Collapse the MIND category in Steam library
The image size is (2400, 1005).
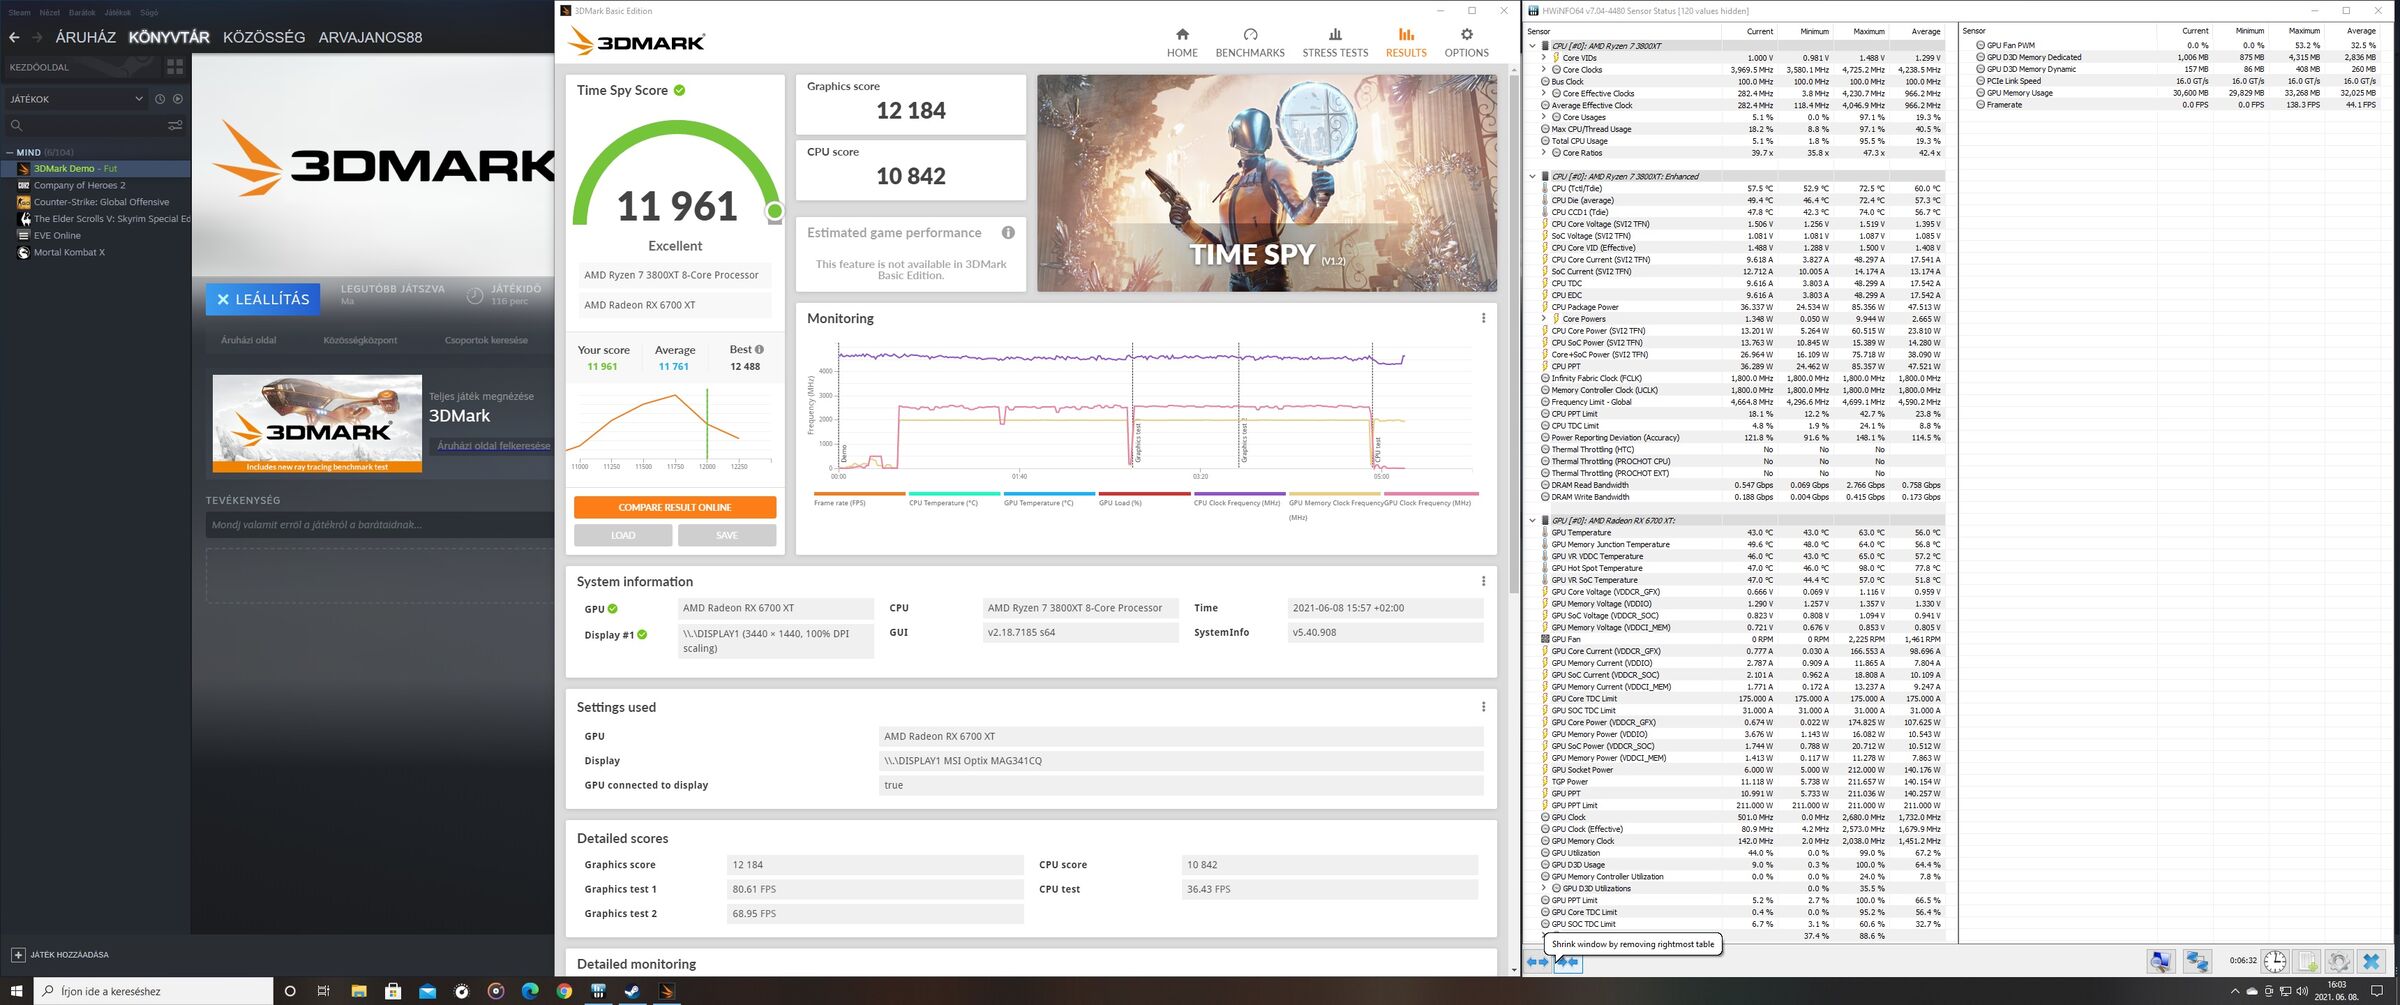10,152
